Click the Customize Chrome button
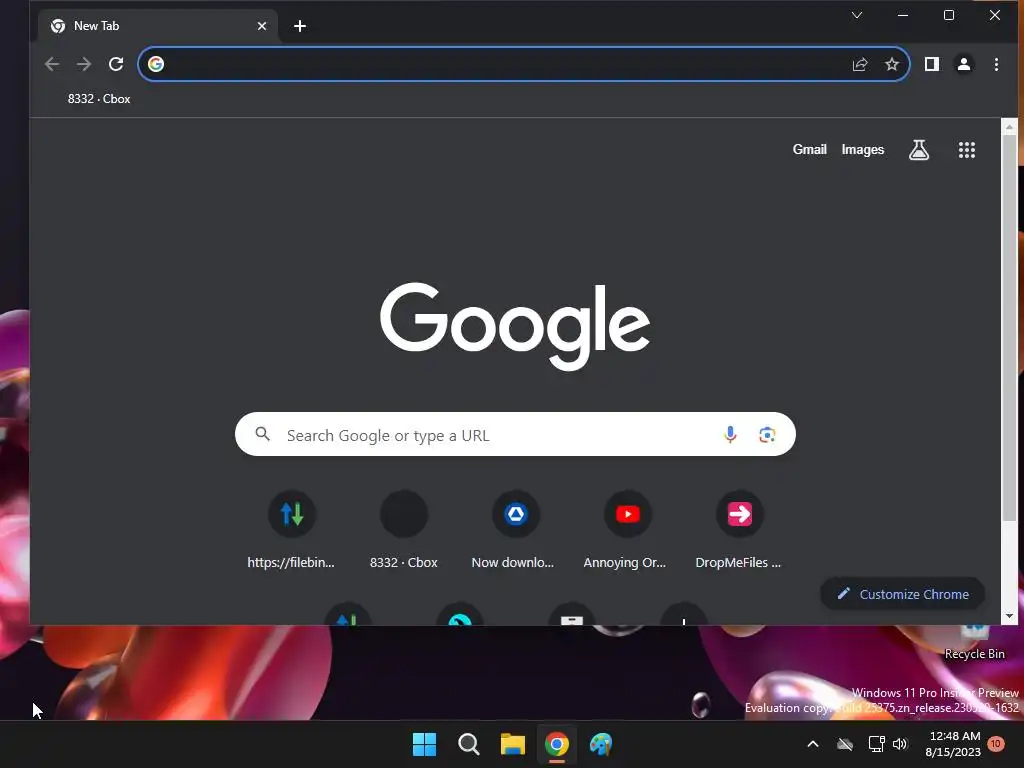Viewport: 1024px width, 768px height. [903, 594]
